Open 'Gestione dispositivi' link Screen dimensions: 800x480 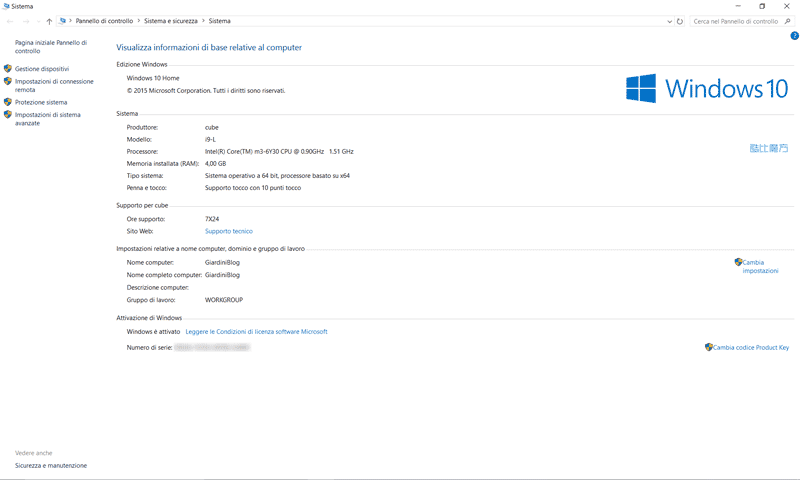coord(42,69)
